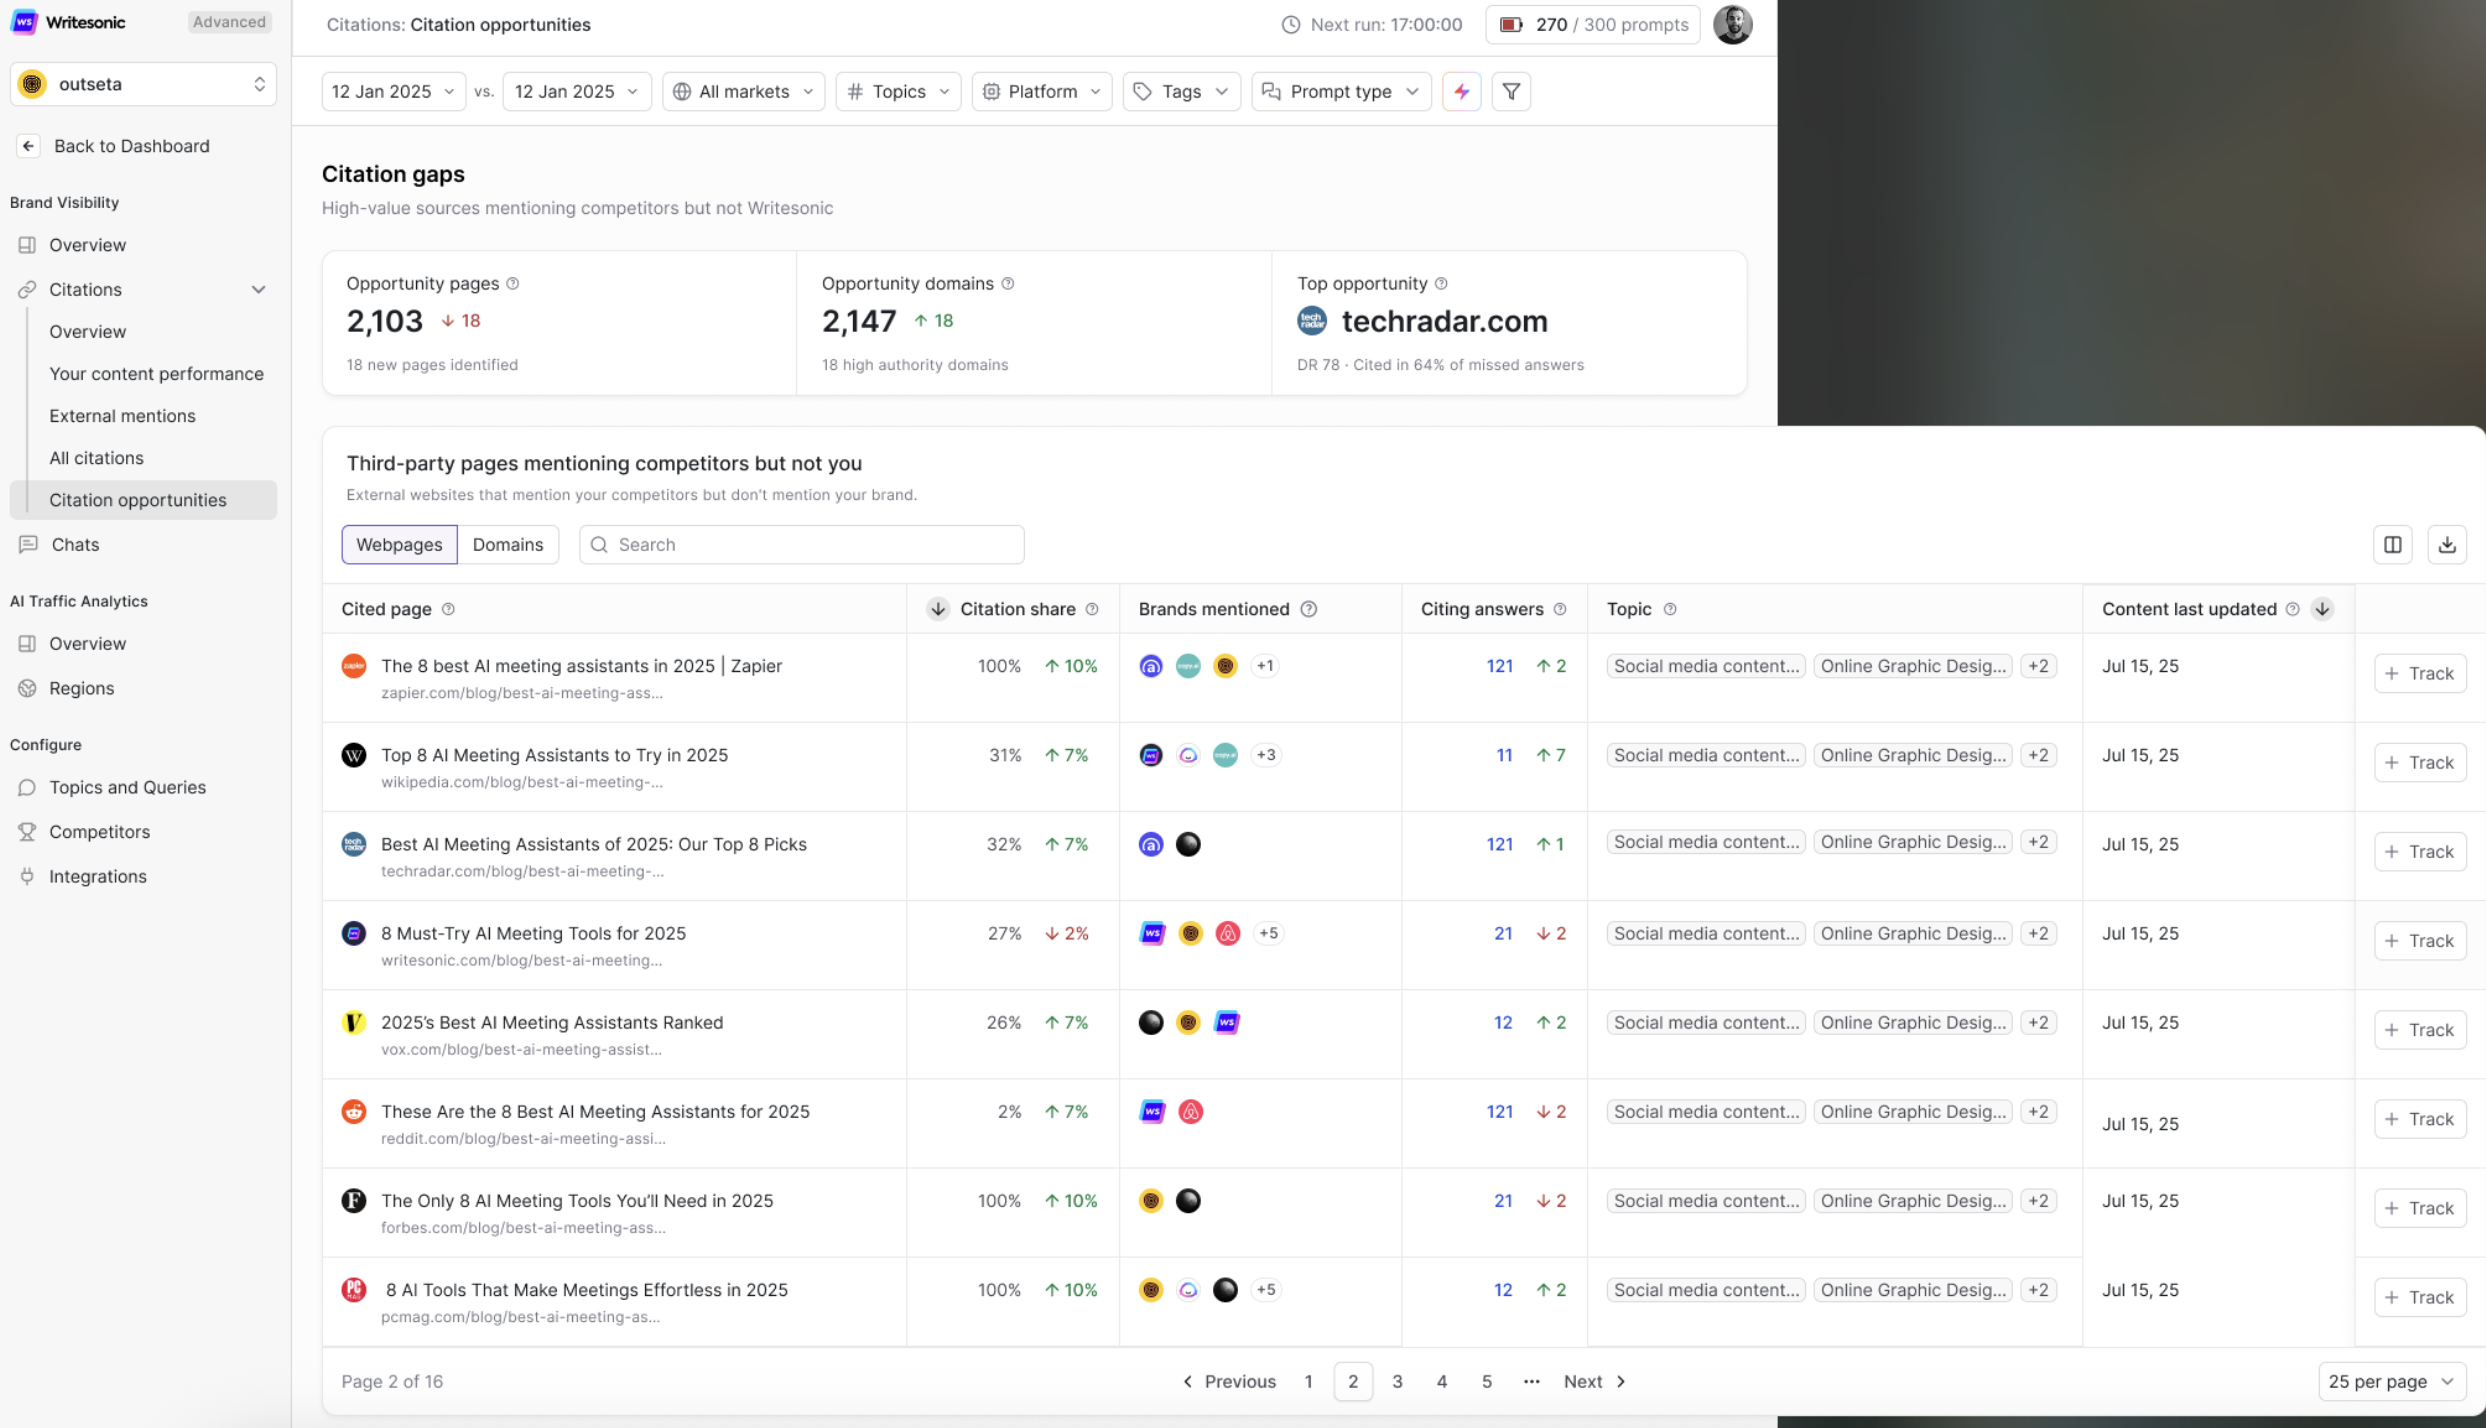Image resolution: width=2486 pixels, height=1428 pixels.
Task: Open the funnel filter icon
Action: (1511, 91)
